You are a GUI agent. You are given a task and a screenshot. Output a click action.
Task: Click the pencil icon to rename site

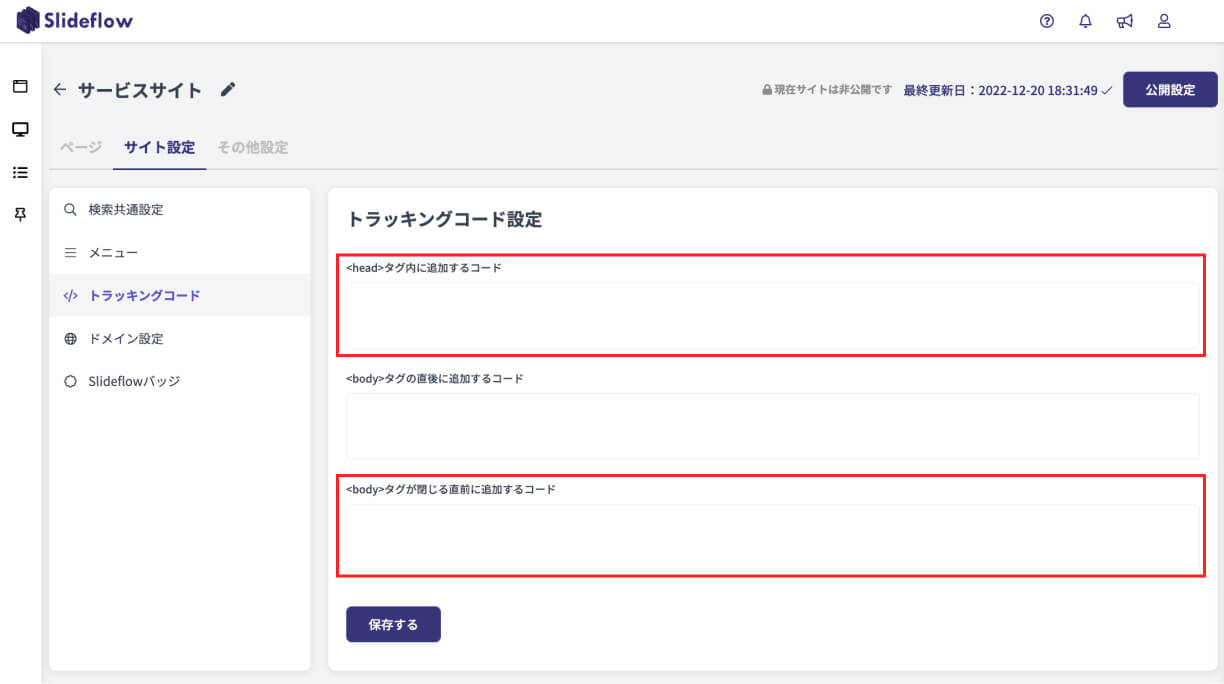[x=228, y=90]
